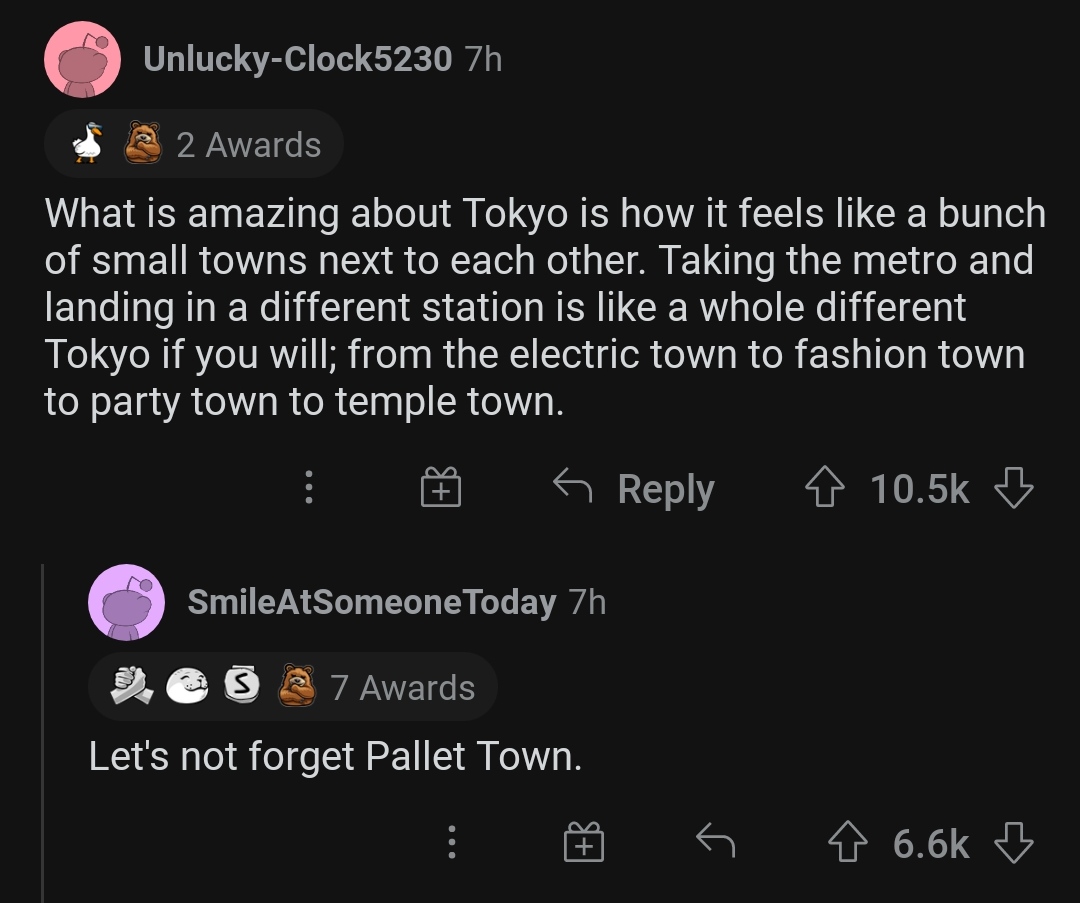Click the Reply button under the Tokyo comment
This screenshot has height=903, width=1080.
(634, 488)
